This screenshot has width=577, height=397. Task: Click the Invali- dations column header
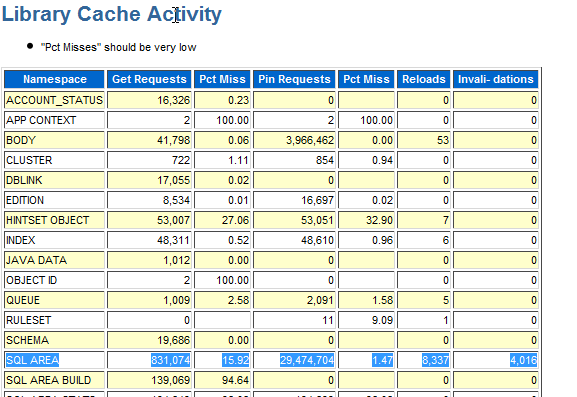pos(495,79)
